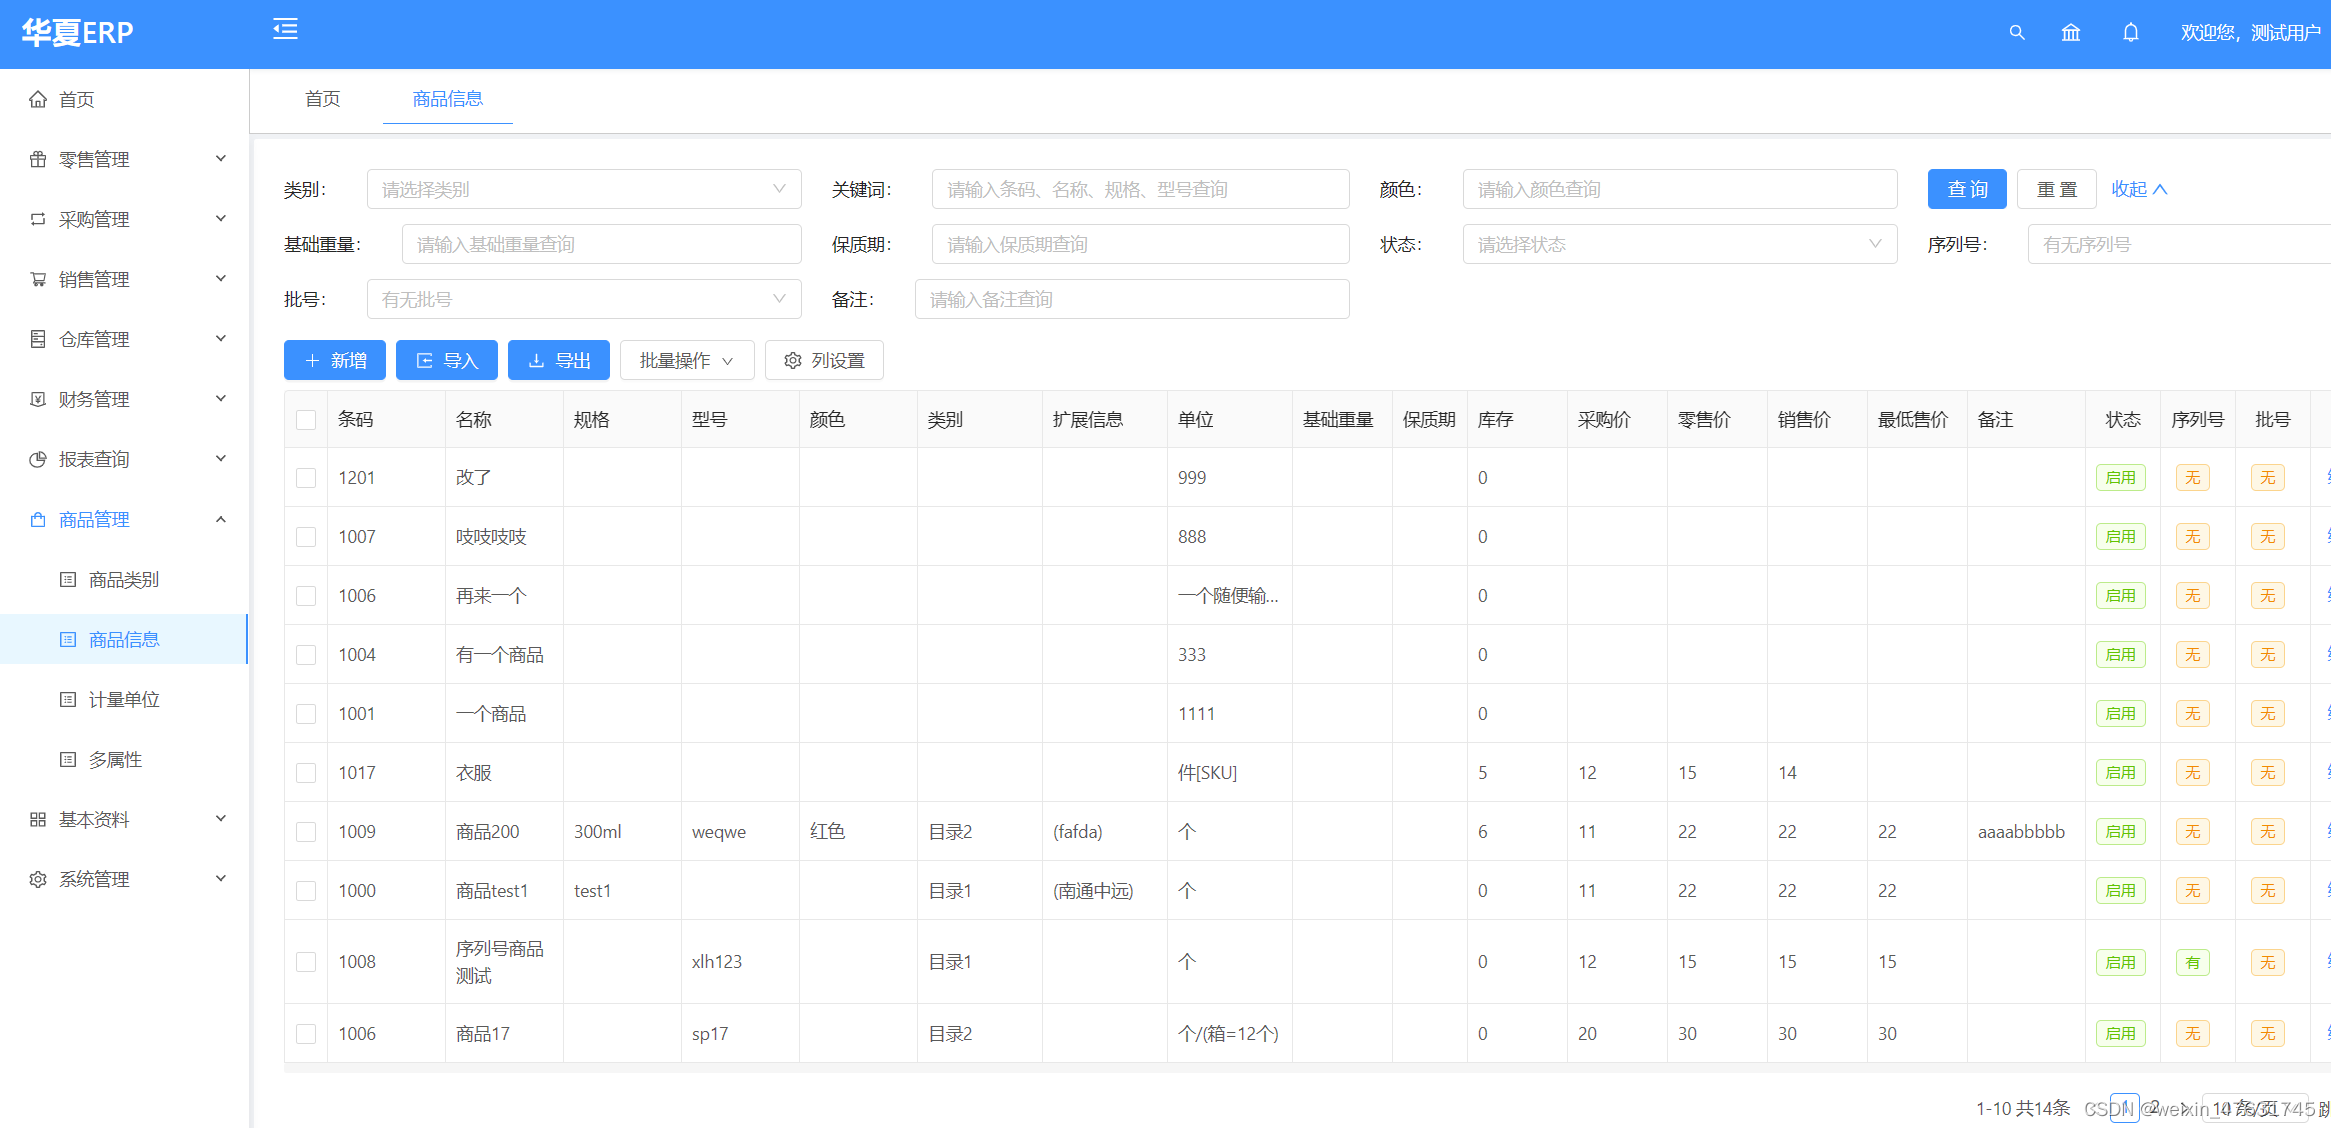Expand the 财务管理 sidebar menu
Screen dimensions: 2331x1128
click(93, 398)
